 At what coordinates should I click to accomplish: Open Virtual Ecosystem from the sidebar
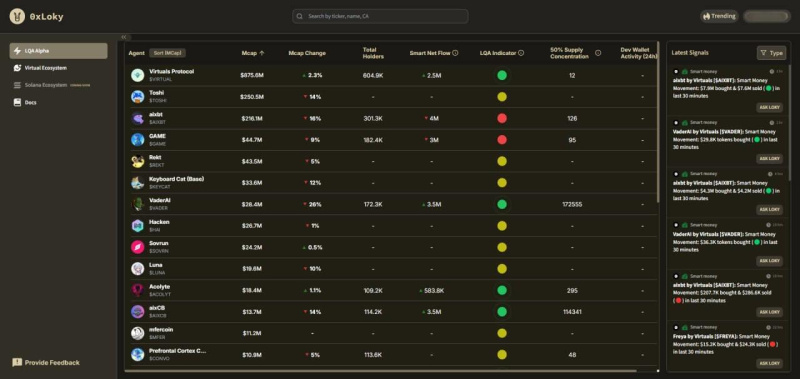(58, 68)
